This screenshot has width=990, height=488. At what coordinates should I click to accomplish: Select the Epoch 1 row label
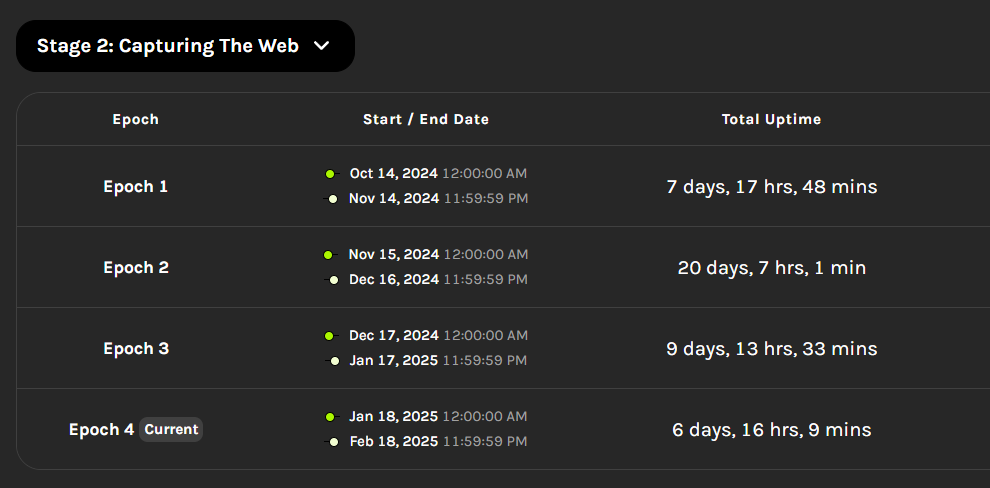tap(135, 187)
